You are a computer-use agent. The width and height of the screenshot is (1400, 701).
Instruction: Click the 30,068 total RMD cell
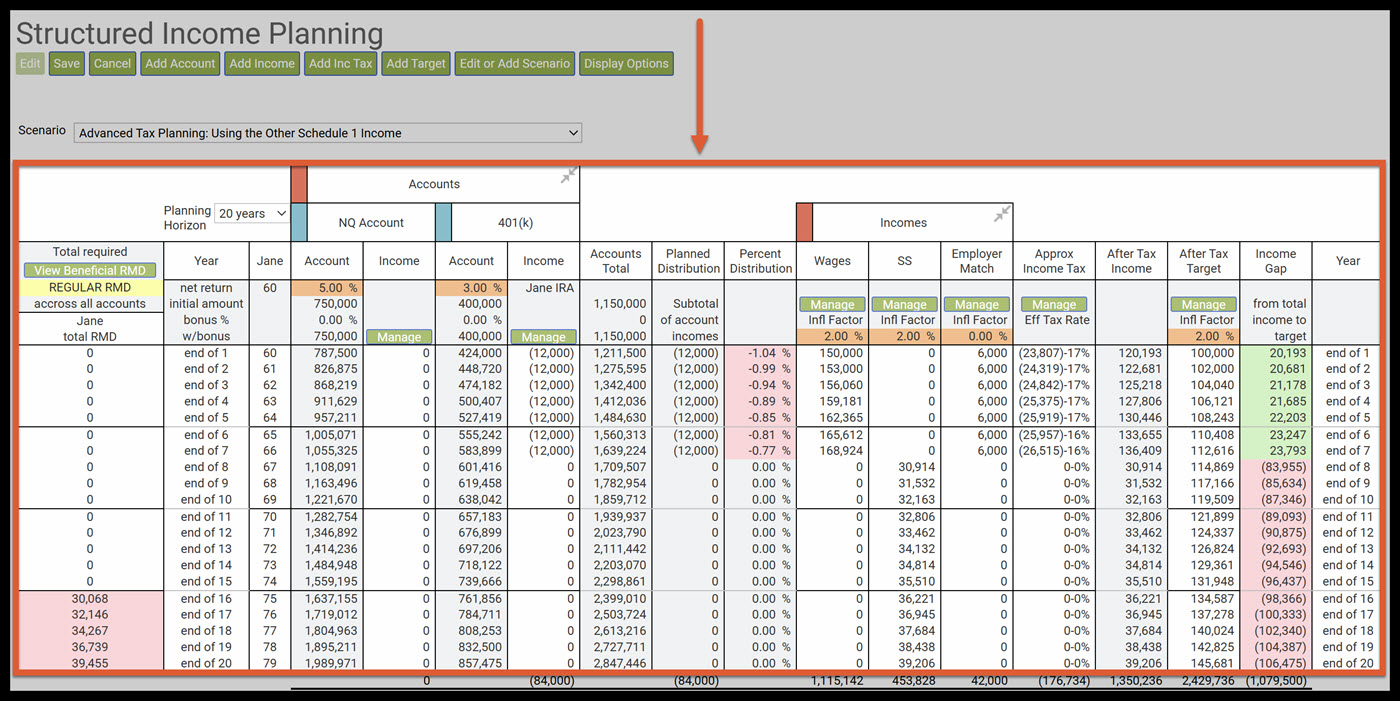point(90,598)
